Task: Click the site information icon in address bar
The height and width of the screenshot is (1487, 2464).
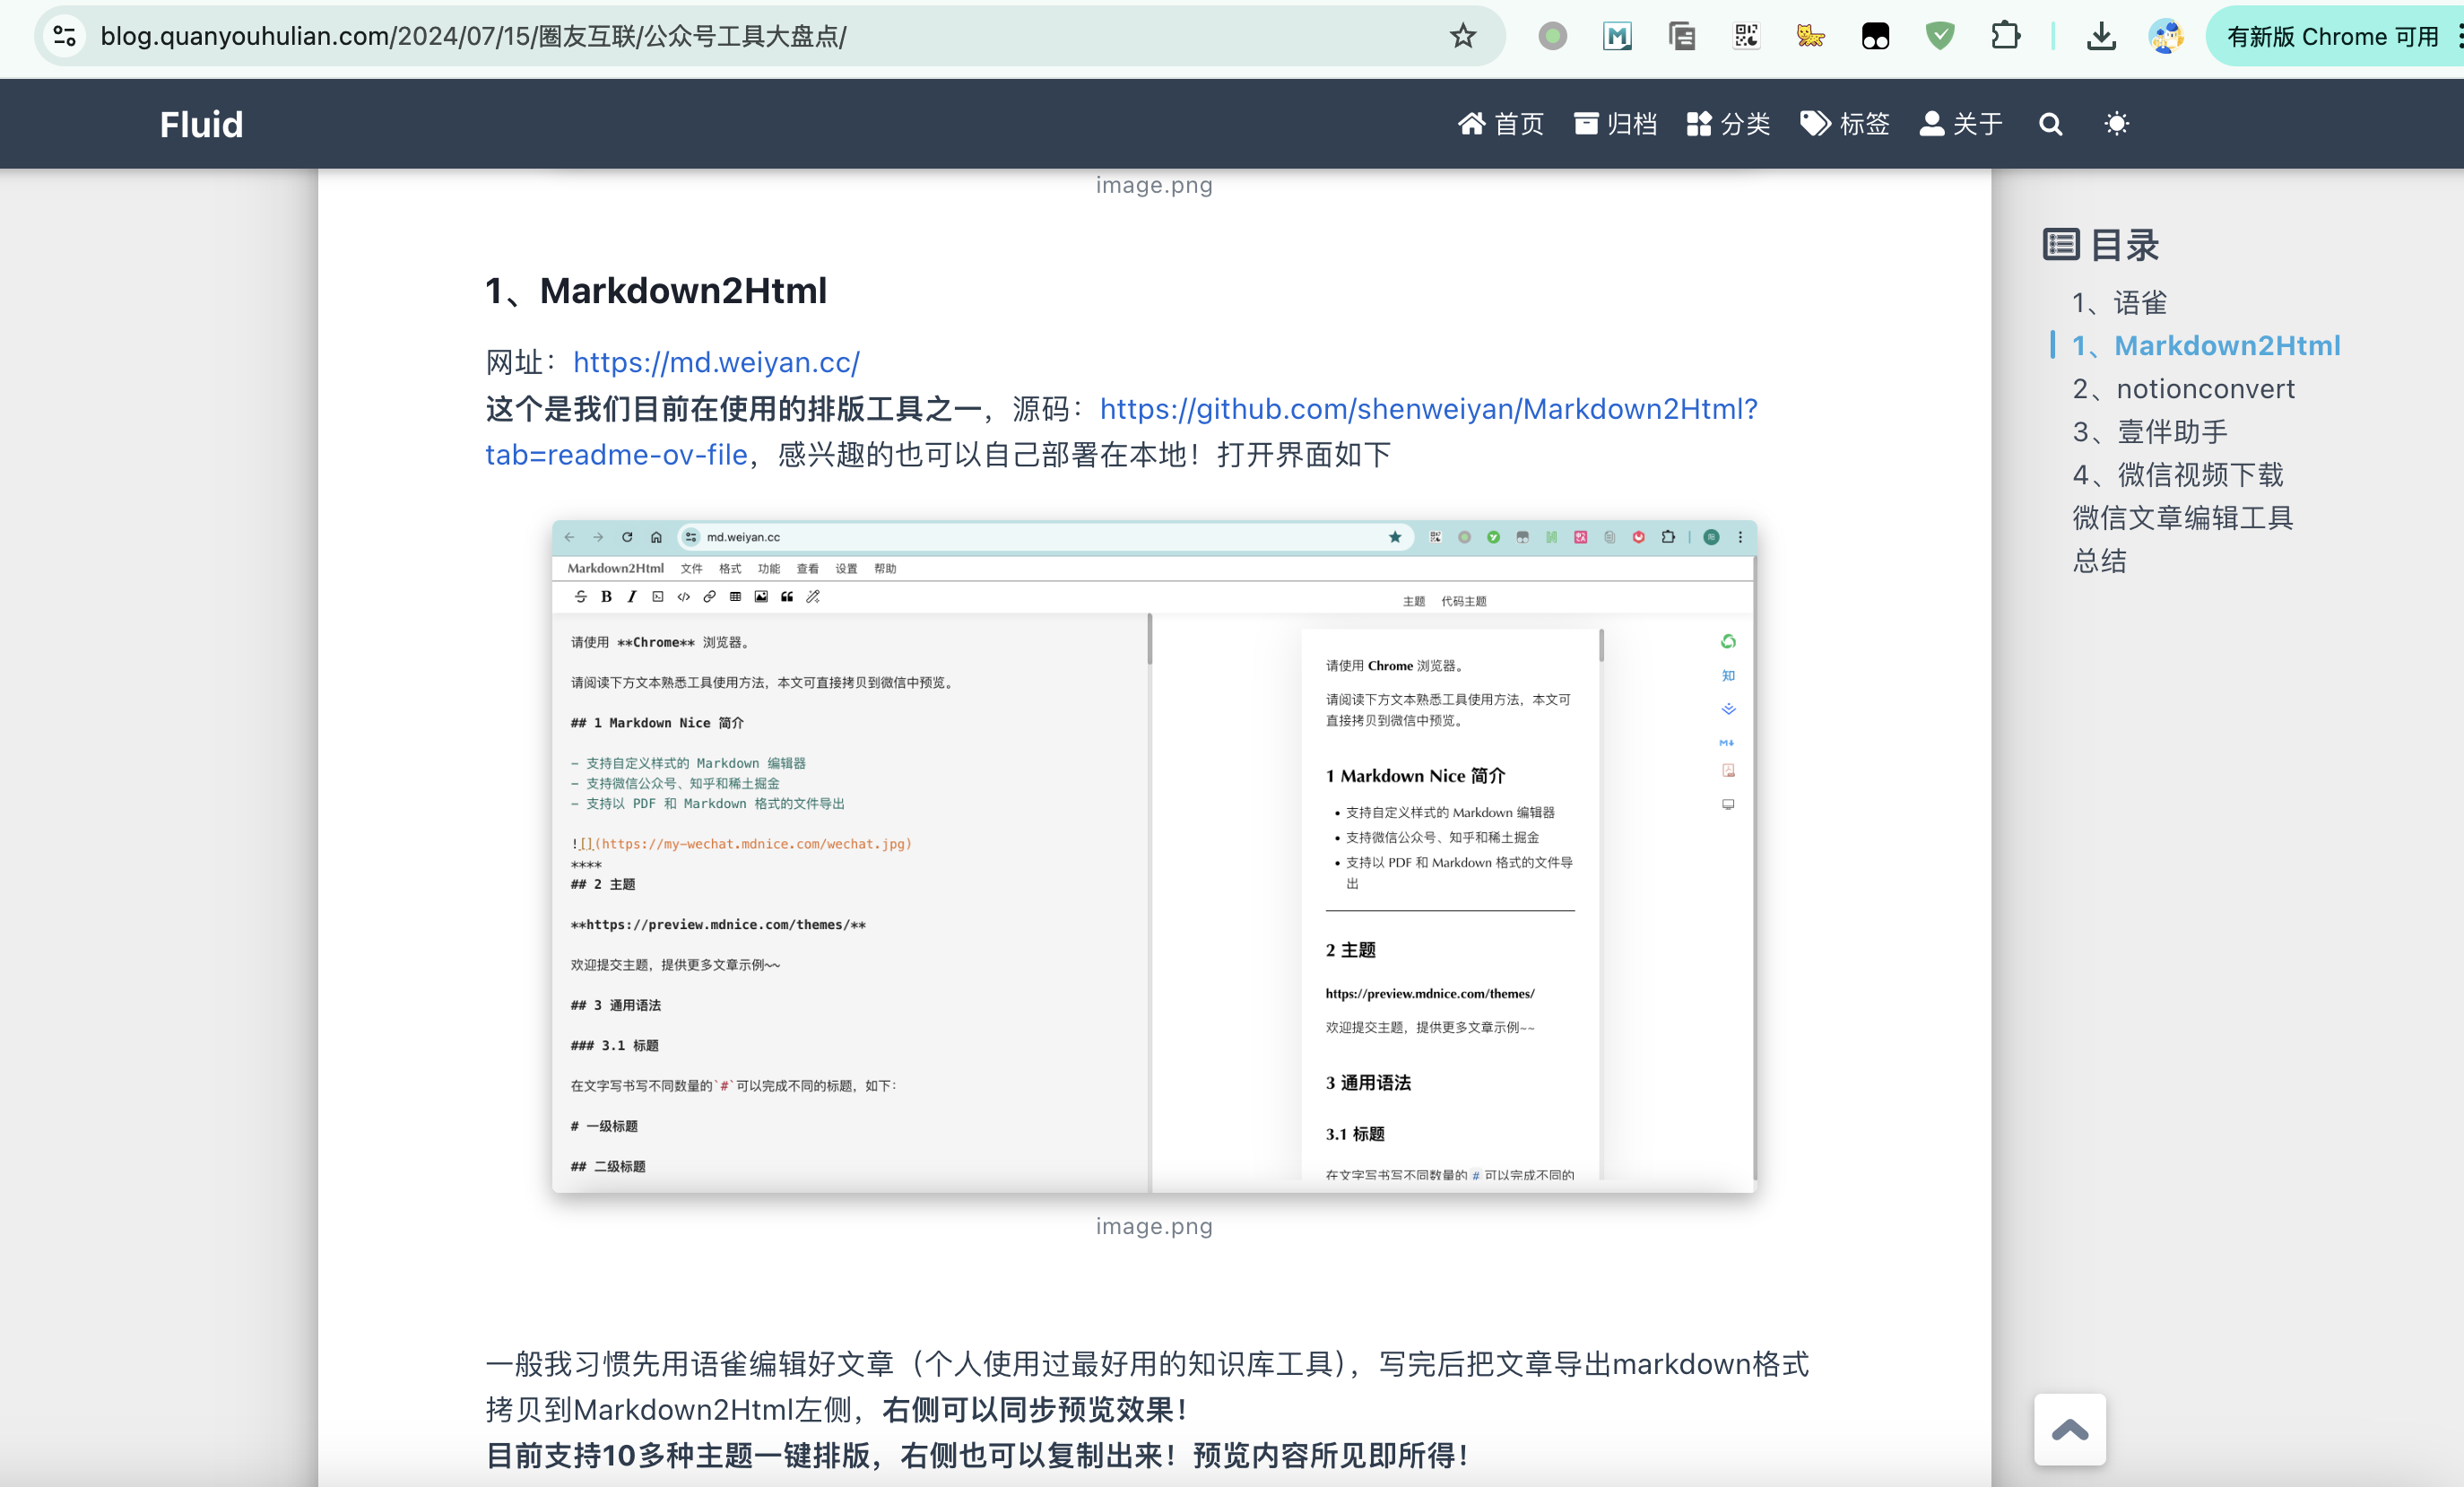Action: (x=65, y=37)
